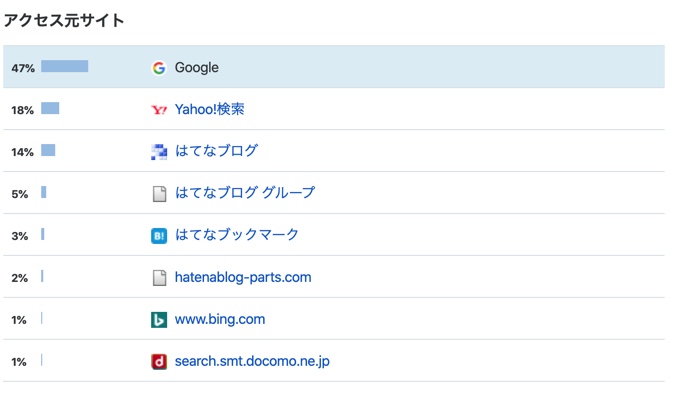Open the はてなブログ link

[216, 151]
